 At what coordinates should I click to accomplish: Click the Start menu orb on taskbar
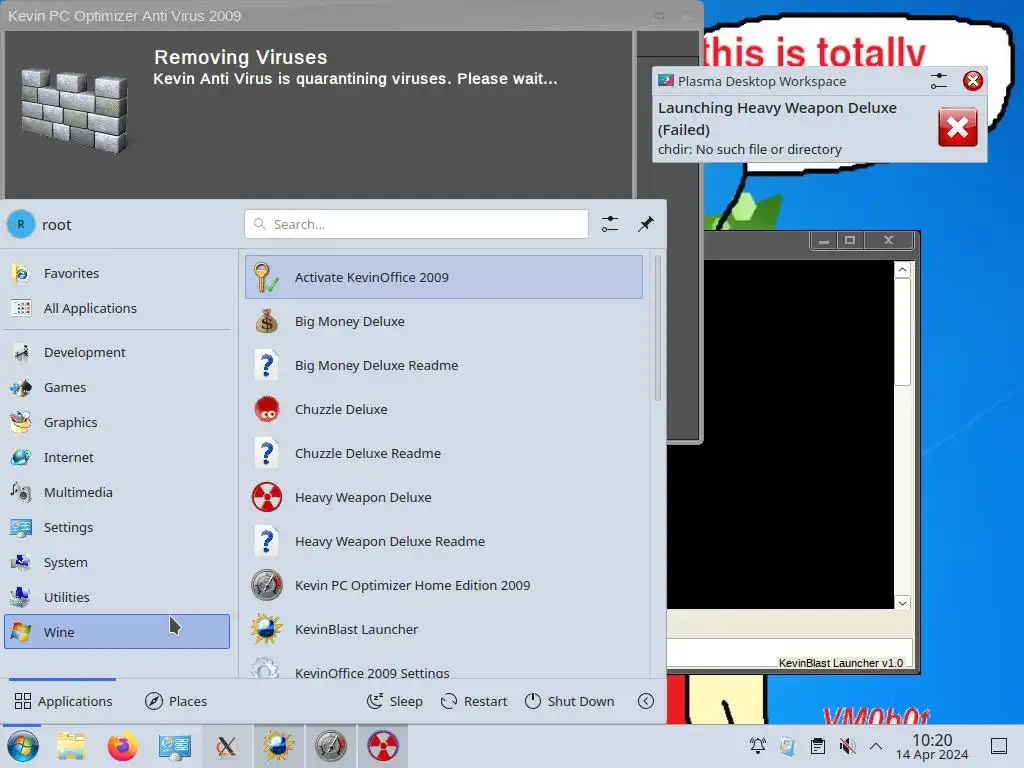coord(23,746)
